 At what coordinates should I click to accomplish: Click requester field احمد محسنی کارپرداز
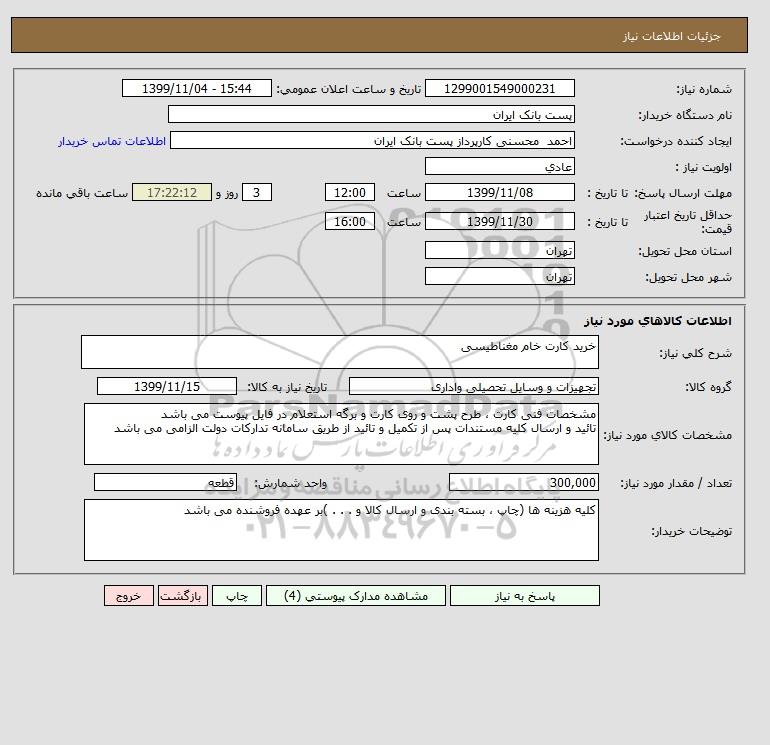372,140
